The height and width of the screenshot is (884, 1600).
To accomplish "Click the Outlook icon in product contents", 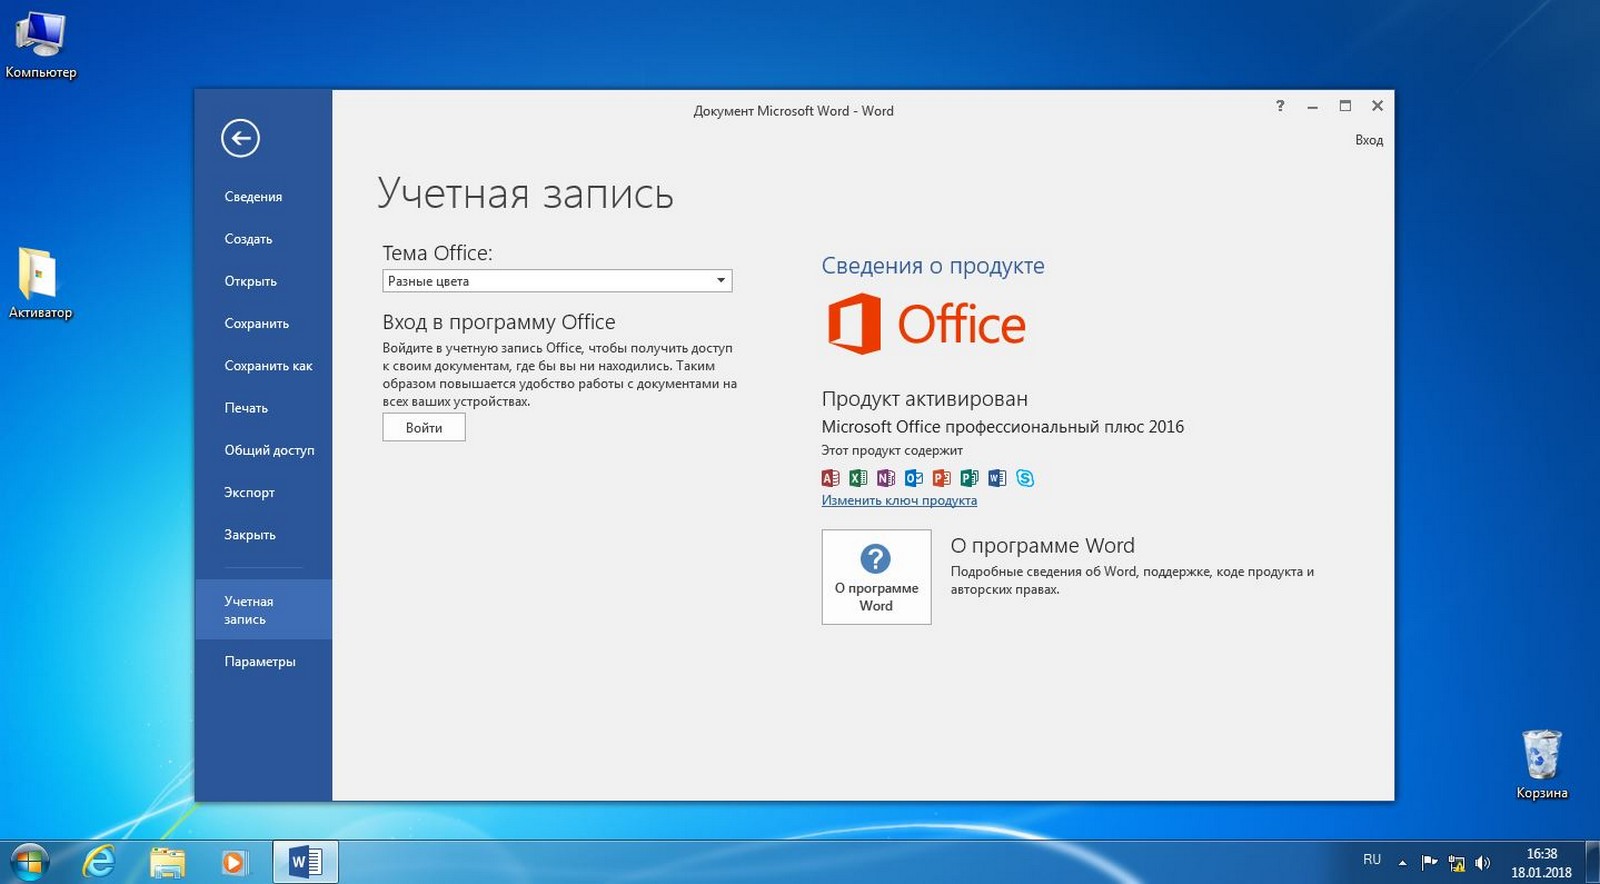I will [914, 478].
